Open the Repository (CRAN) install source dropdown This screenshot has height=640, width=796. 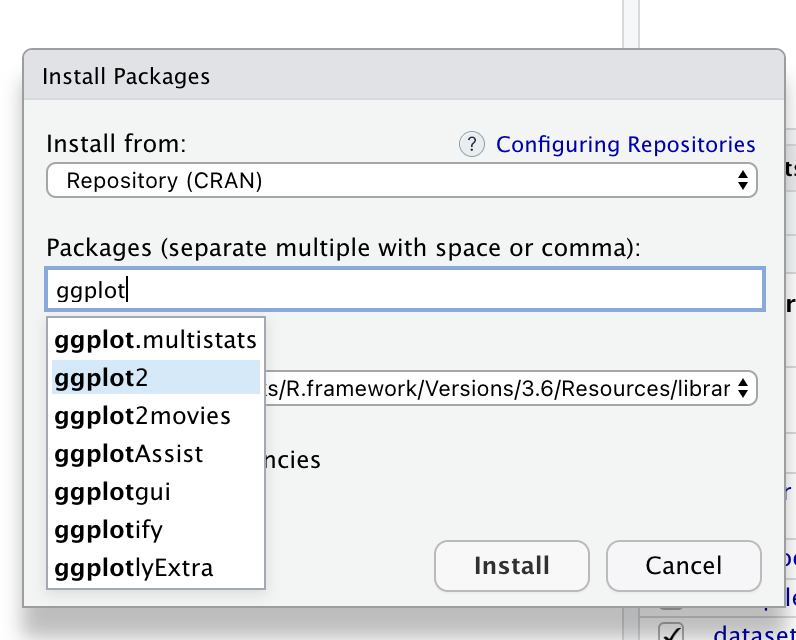402,180
